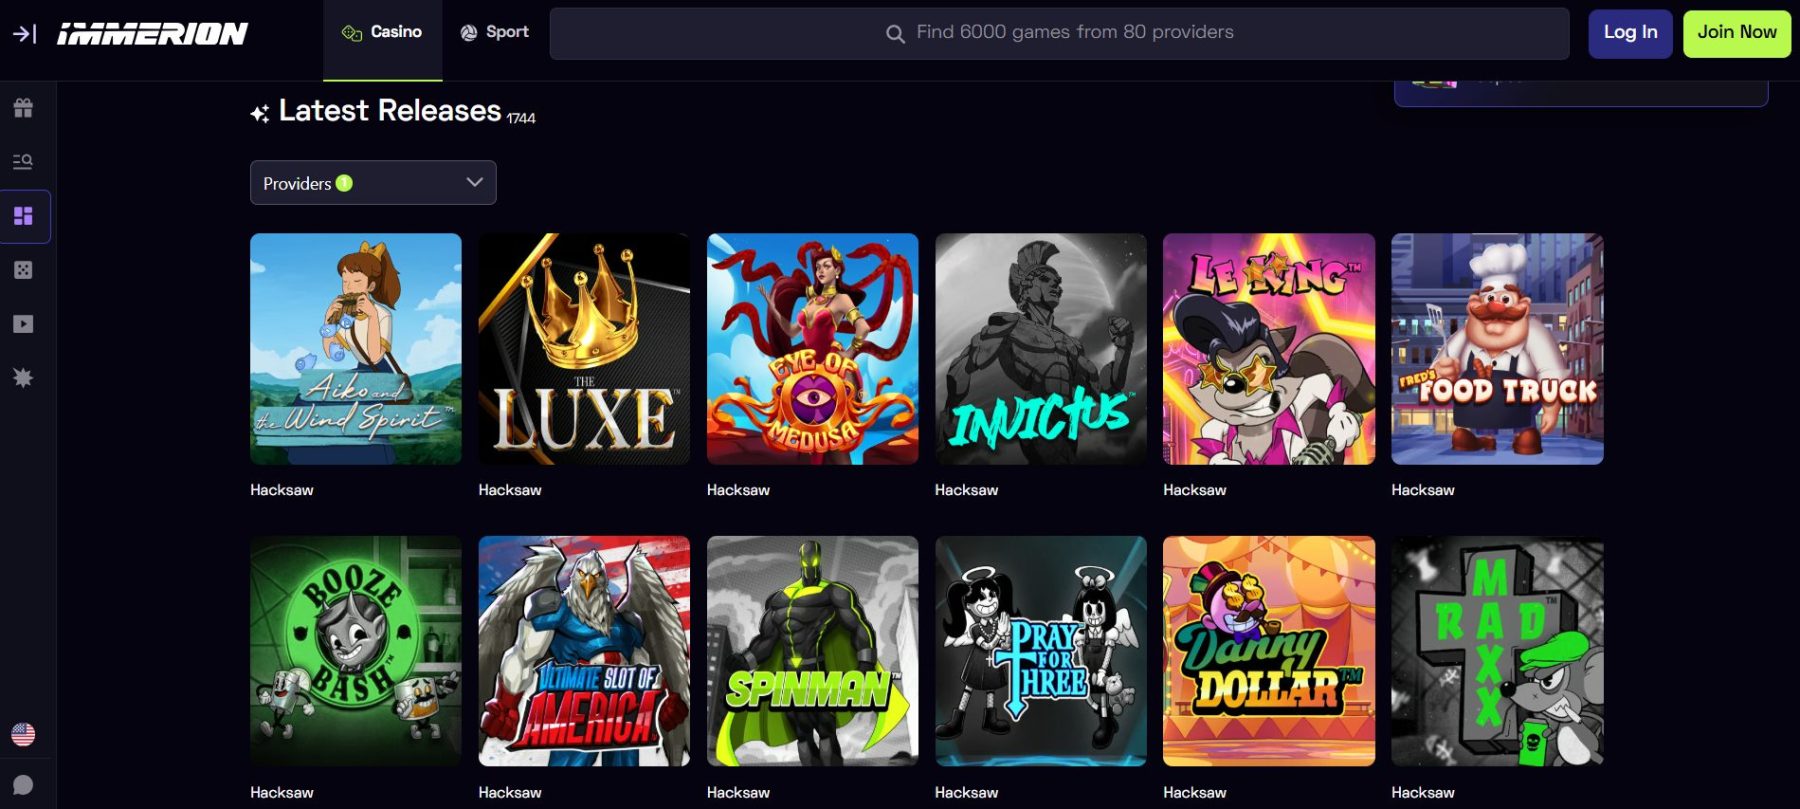Open the Providers dropdown

pos(373,183)
